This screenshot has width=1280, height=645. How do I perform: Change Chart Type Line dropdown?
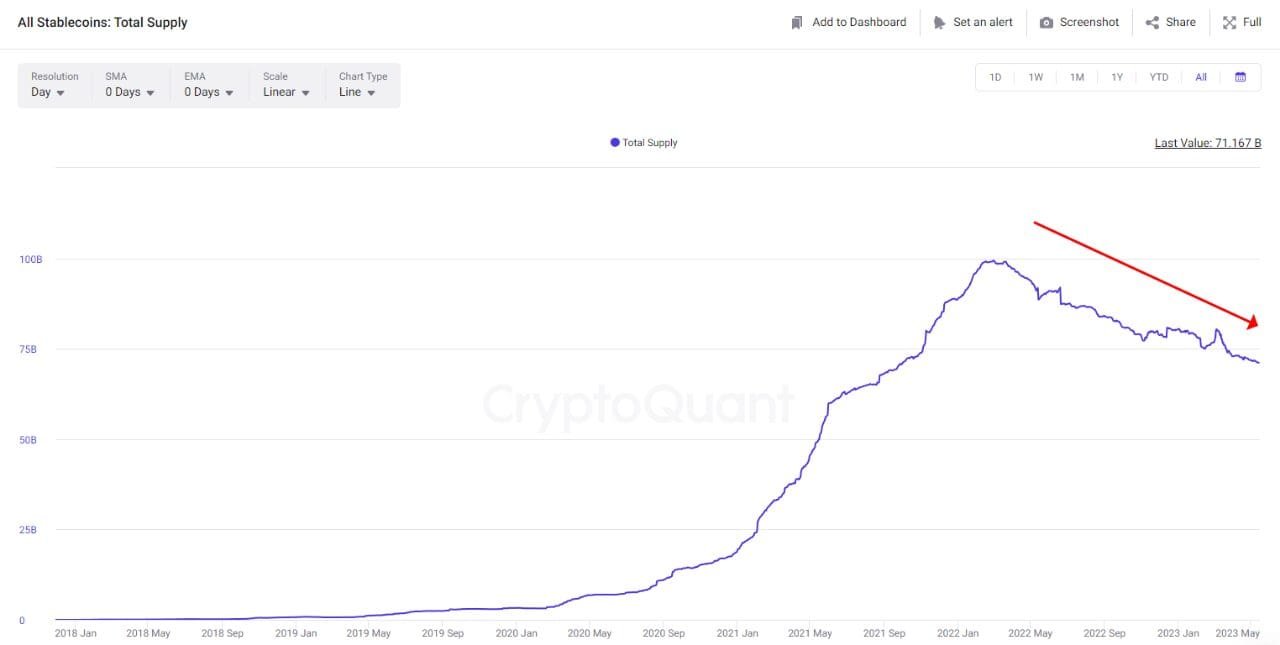click(357, 92)
